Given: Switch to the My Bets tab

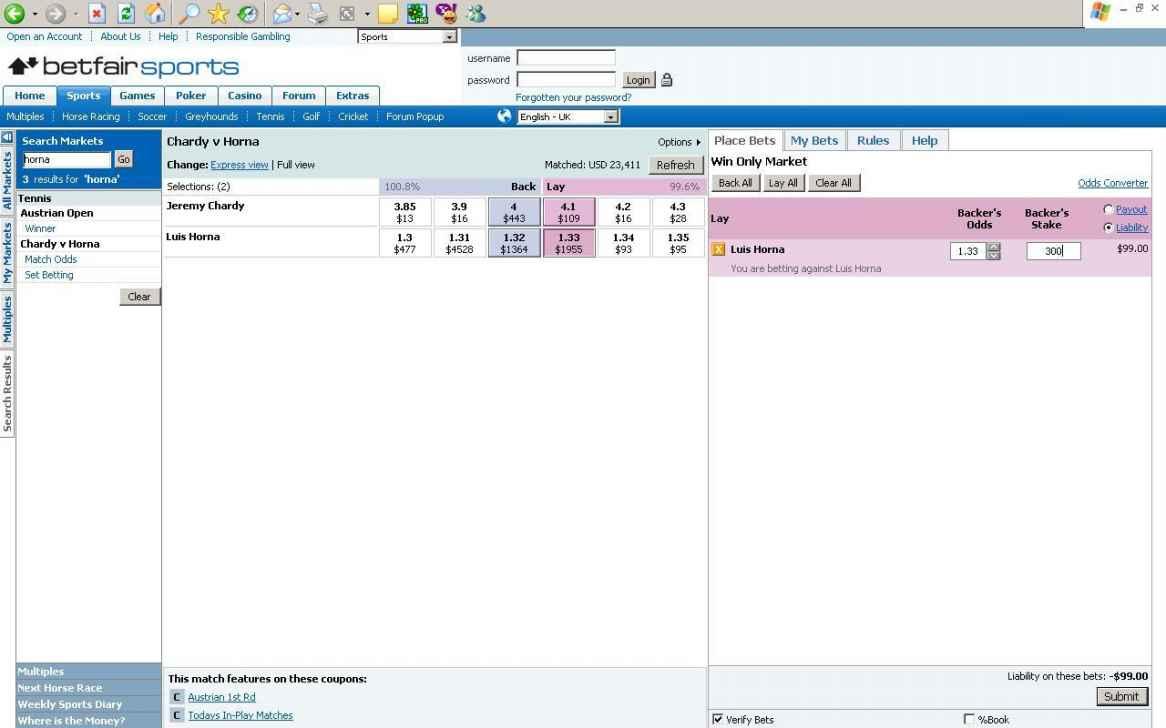Looking at the screenshot, I should pyautogui.click(x=814, y=141).
